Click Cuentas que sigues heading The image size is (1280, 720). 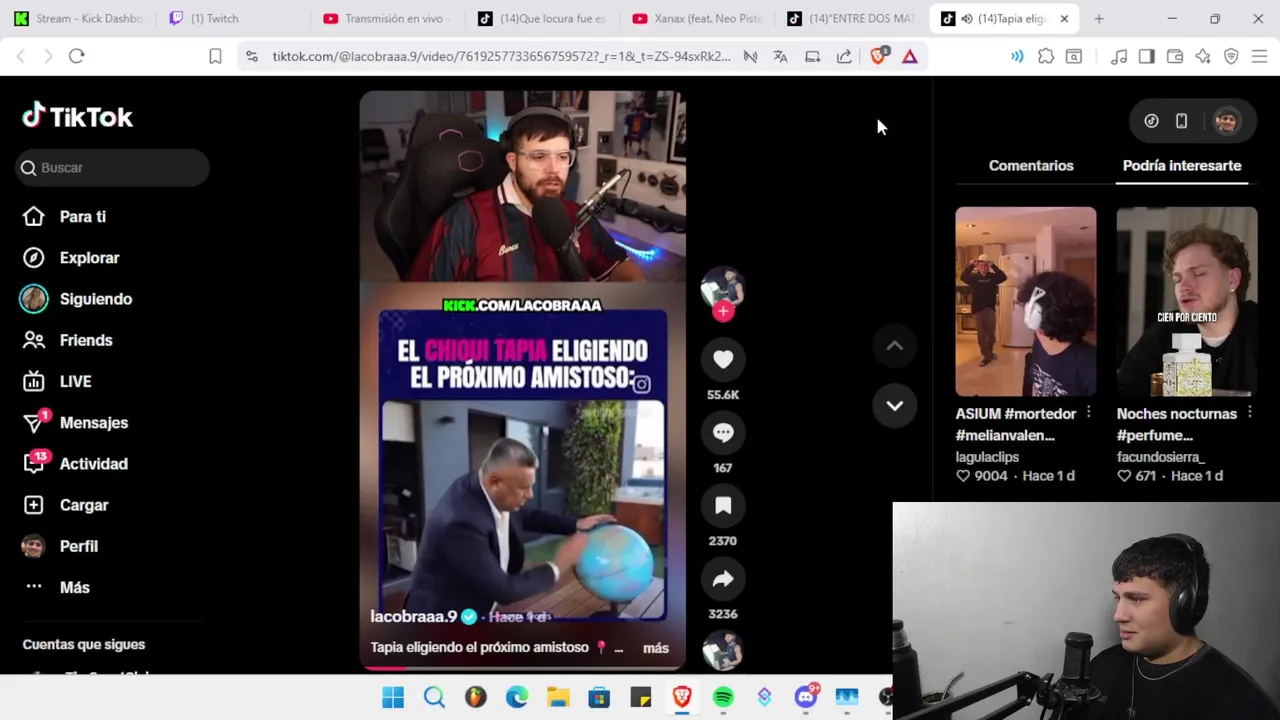coord(84,644)
